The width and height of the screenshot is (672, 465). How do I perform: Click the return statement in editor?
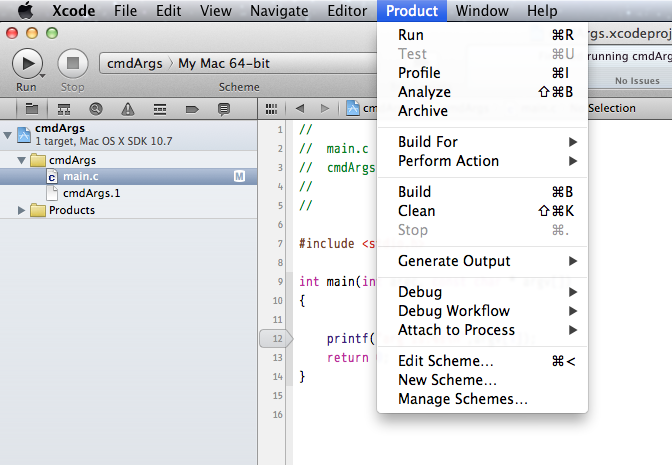tap(348, 357)
